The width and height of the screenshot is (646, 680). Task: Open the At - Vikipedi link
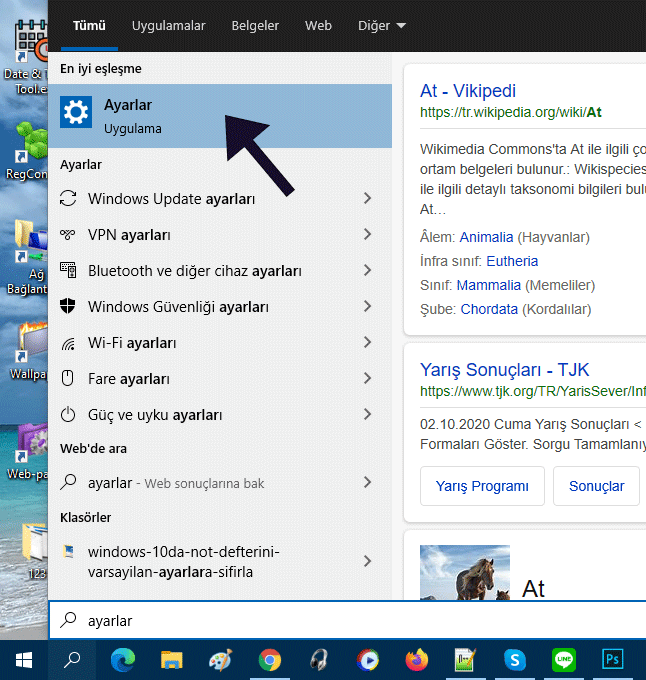tap(468, 91)
